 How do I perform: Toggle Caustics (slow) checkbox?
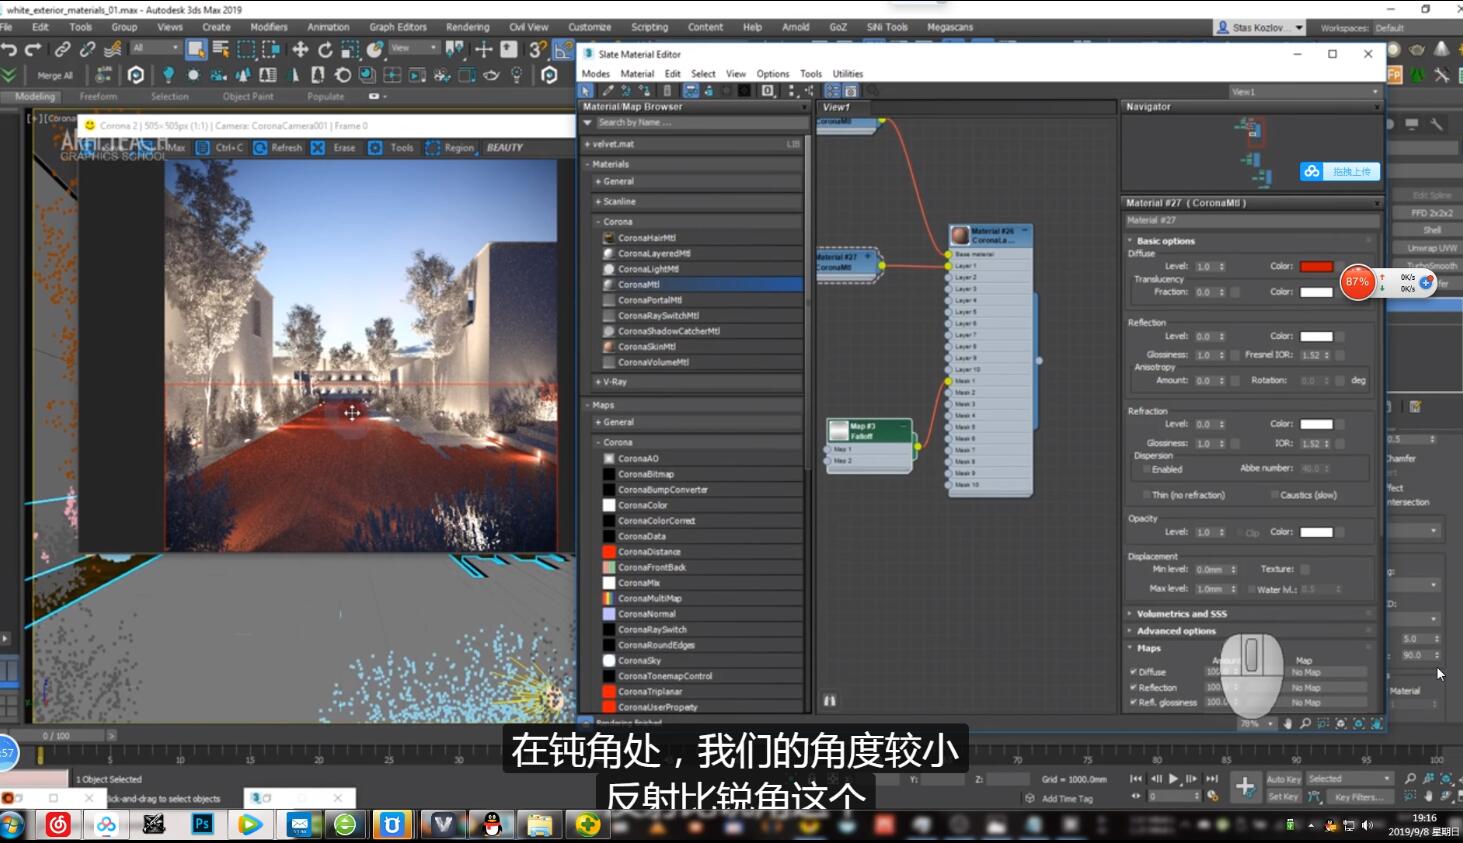click(1274, 495)
